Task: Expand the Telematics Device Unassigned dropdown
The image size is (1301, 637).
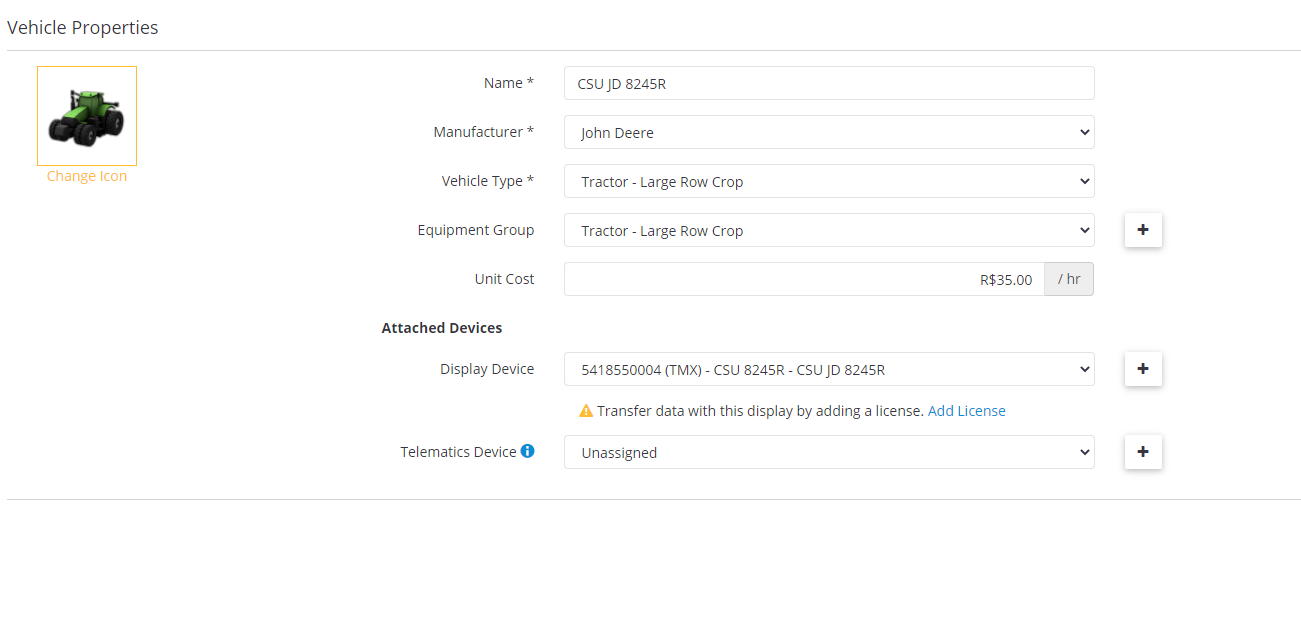Action: pyautogui.click(x=828, y=452)
